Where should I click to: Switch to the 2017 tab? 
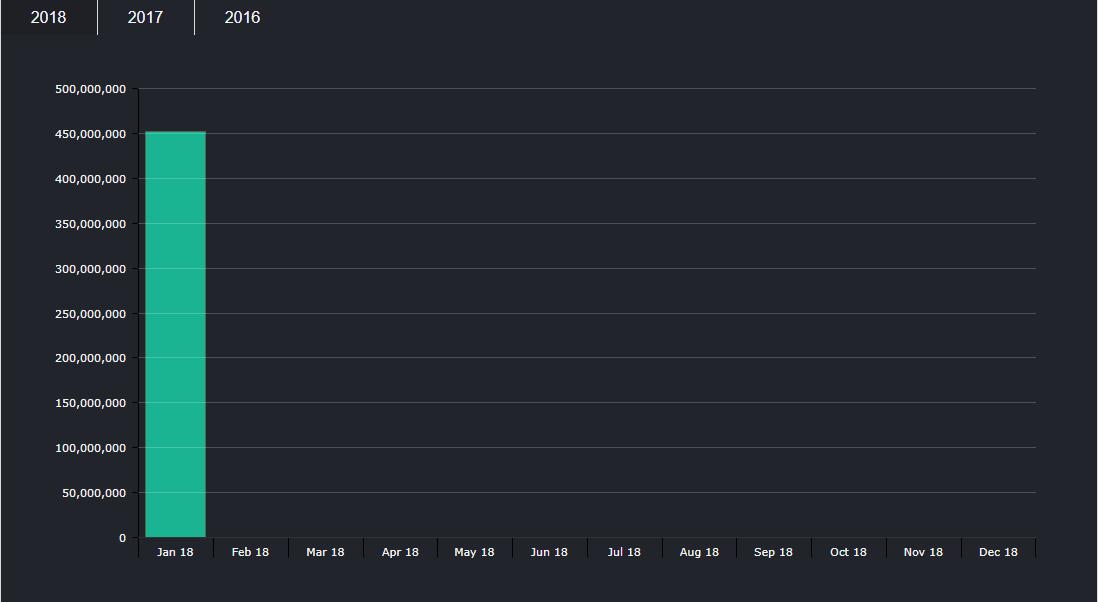(x=146, y=18)
